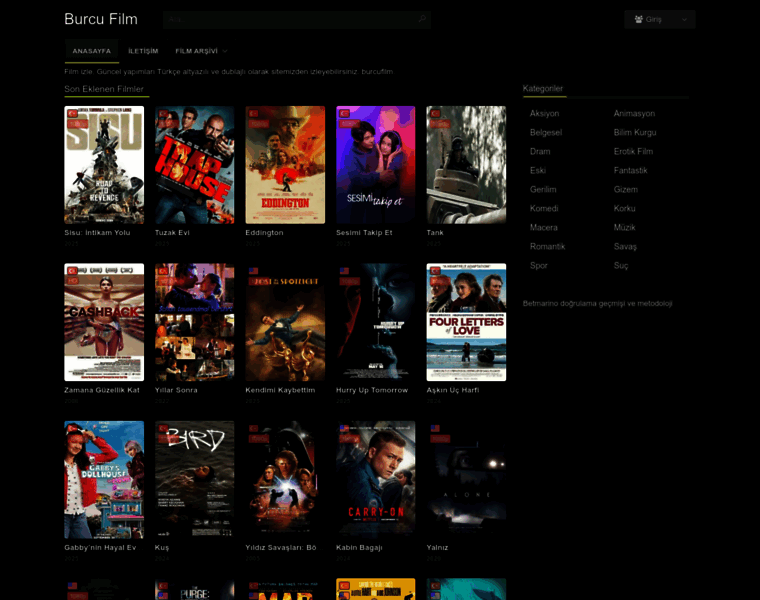
Task: Select the Fantastik category
Action: tap(630, 170)
